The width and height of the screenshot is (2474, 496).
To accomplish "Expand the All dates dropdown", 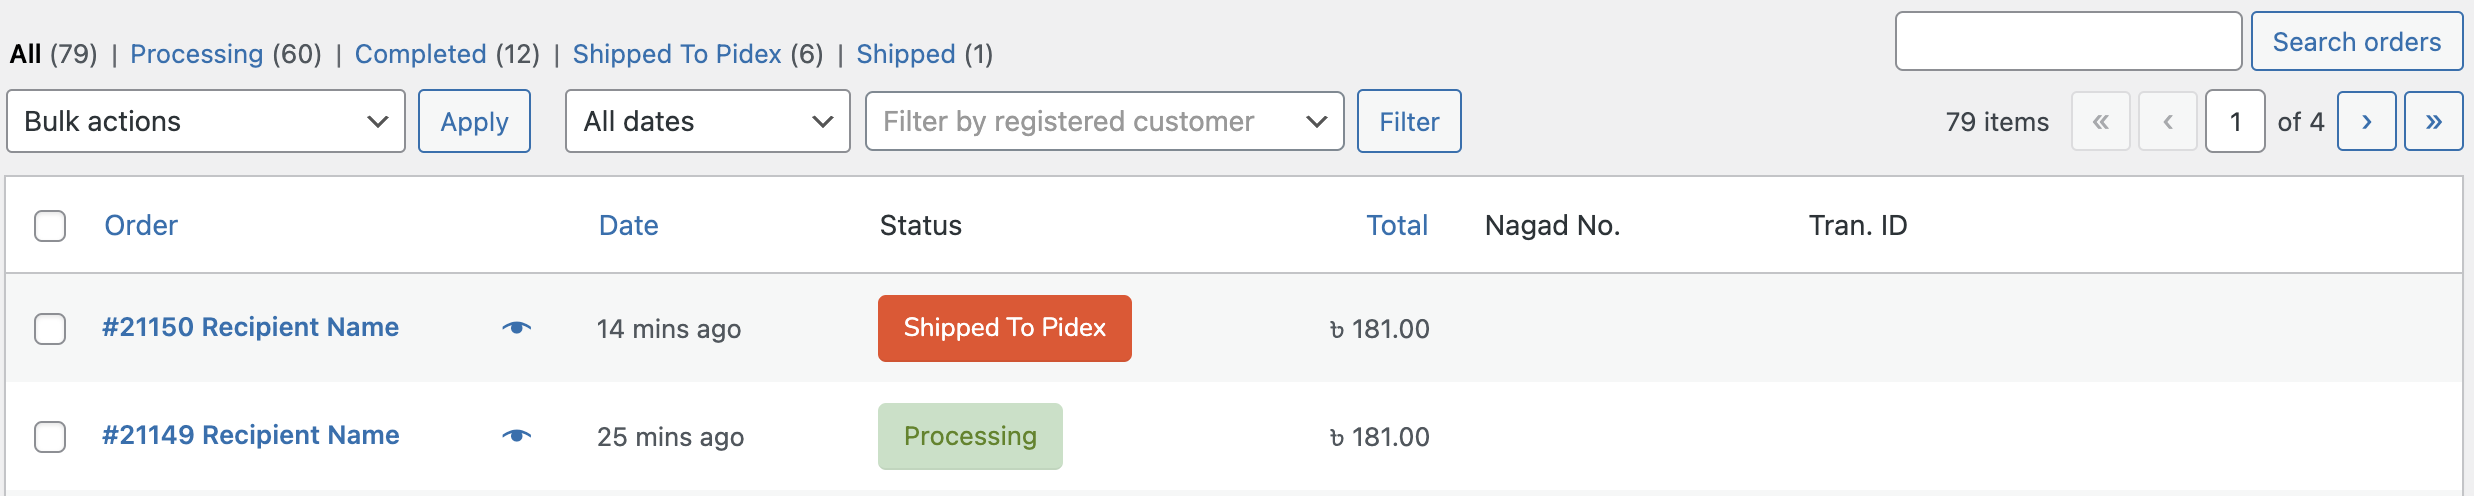I will click(708, 121).
